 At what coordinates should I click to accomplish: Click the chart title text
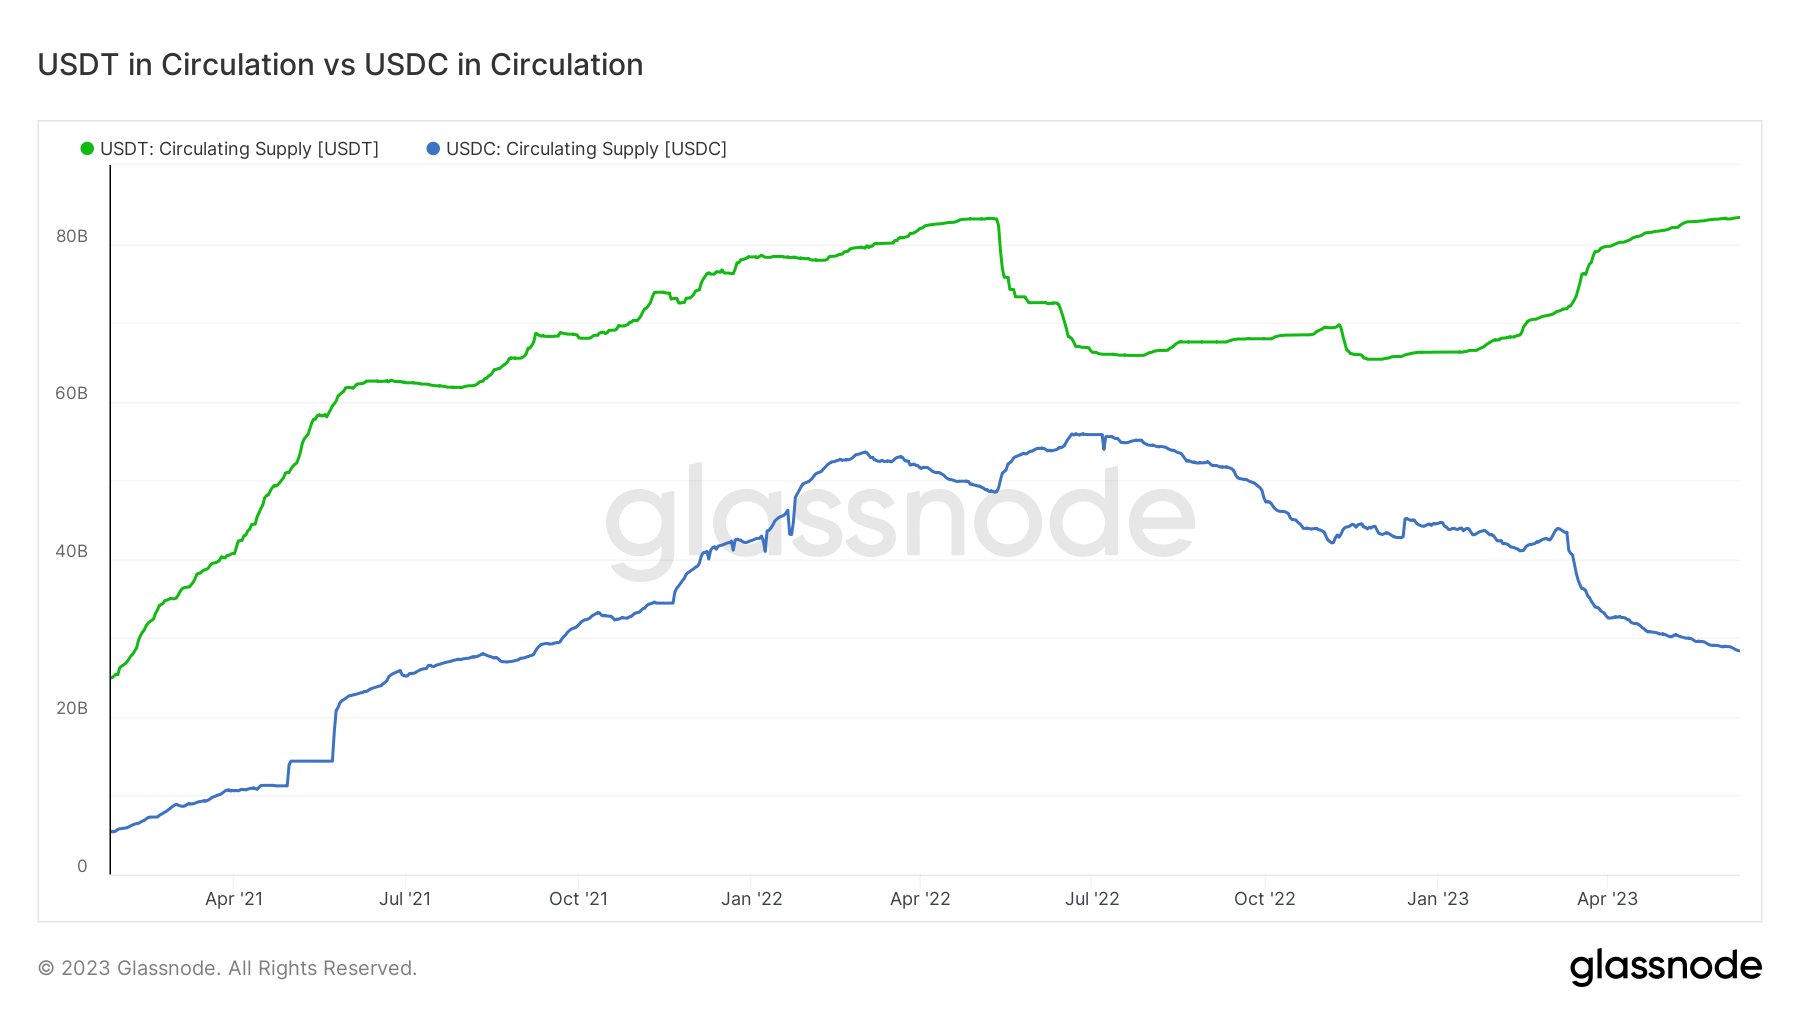[x=340, y=65]
